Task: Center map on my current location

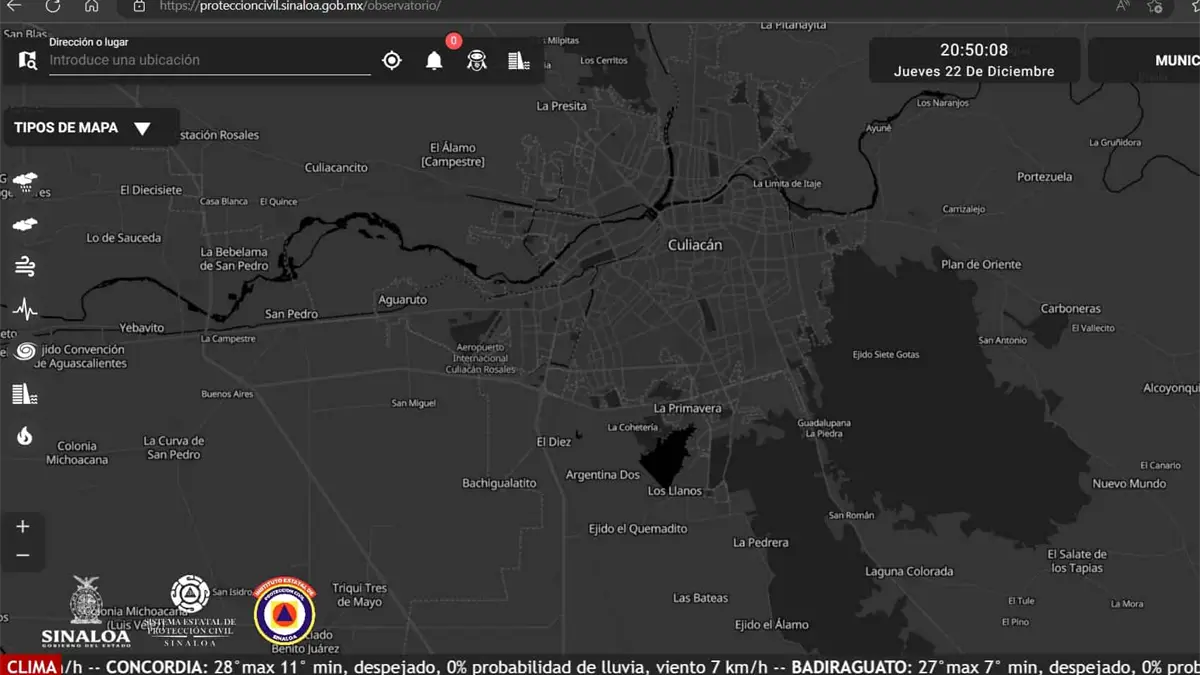Action: click(x=392, y=61)
